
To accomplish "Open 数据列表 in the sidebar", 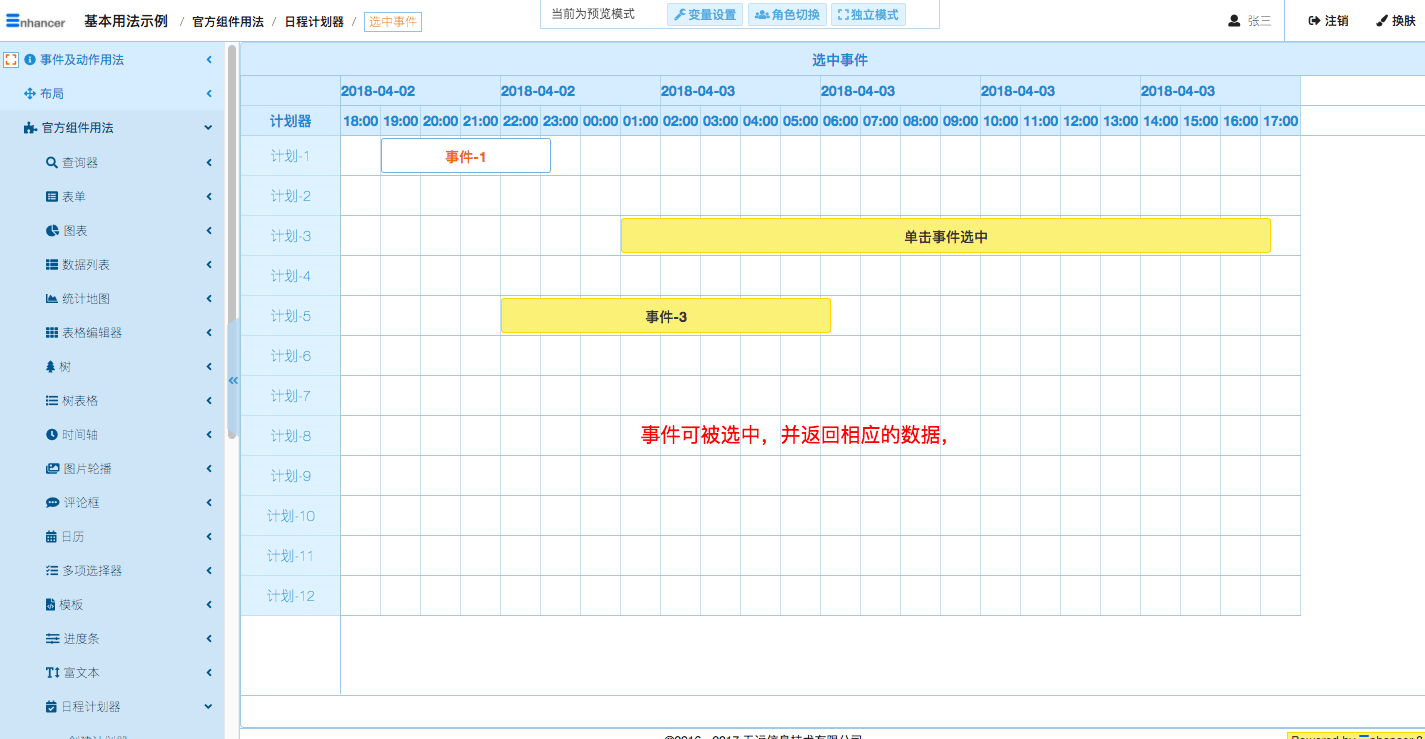I will coord(85,265).
